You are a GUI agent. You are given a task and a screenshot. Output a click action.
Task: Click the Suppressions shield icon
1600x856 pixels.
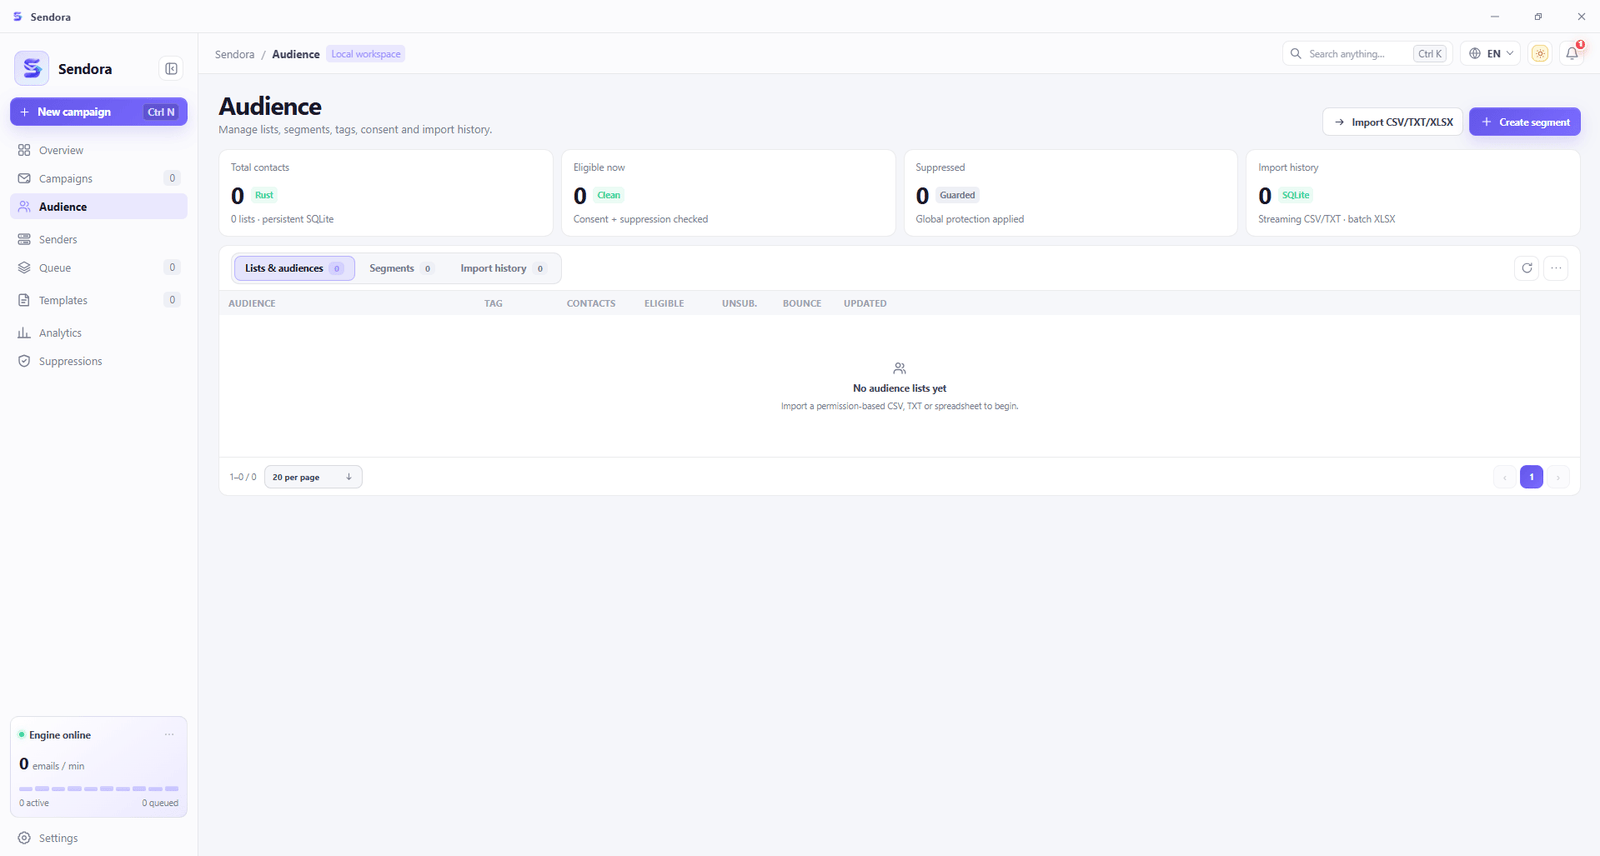(24, 361)
